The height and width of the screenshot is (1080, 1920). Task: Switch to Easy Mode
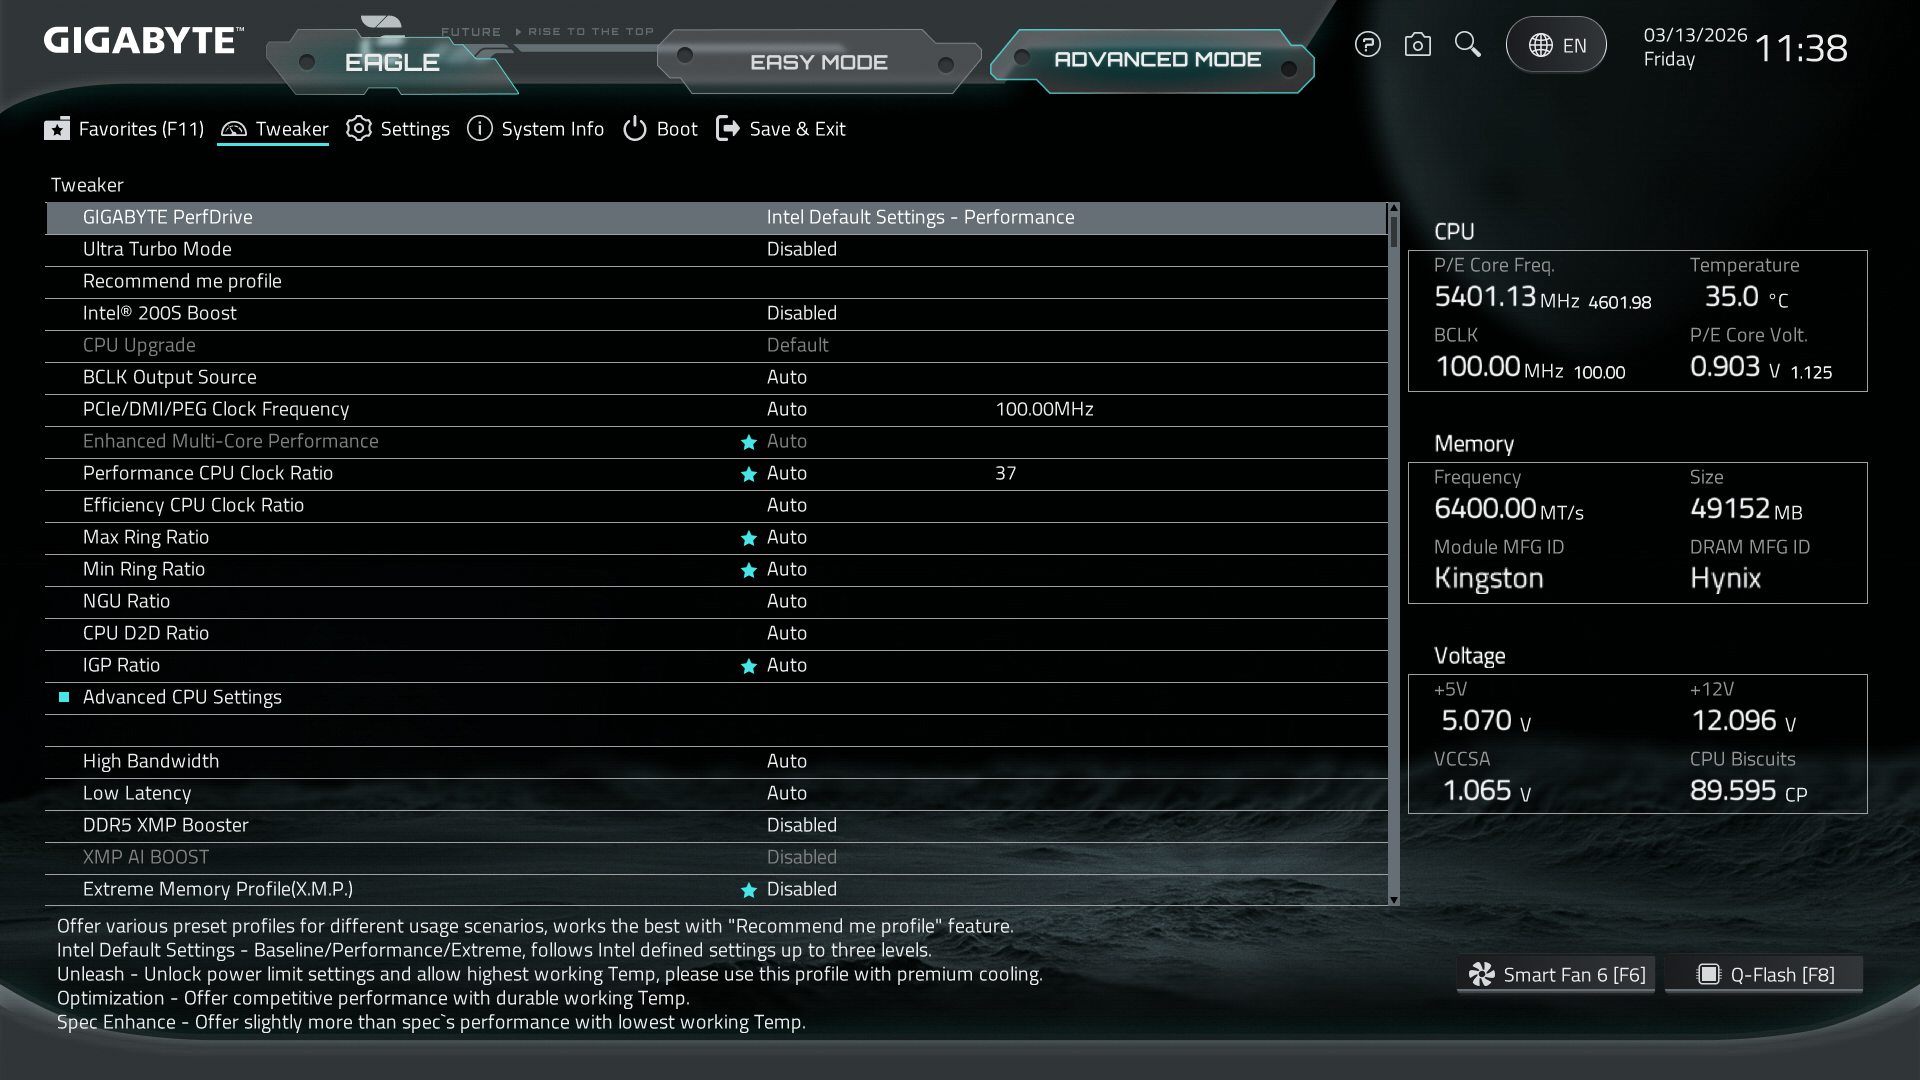click(x=818, y=62)
